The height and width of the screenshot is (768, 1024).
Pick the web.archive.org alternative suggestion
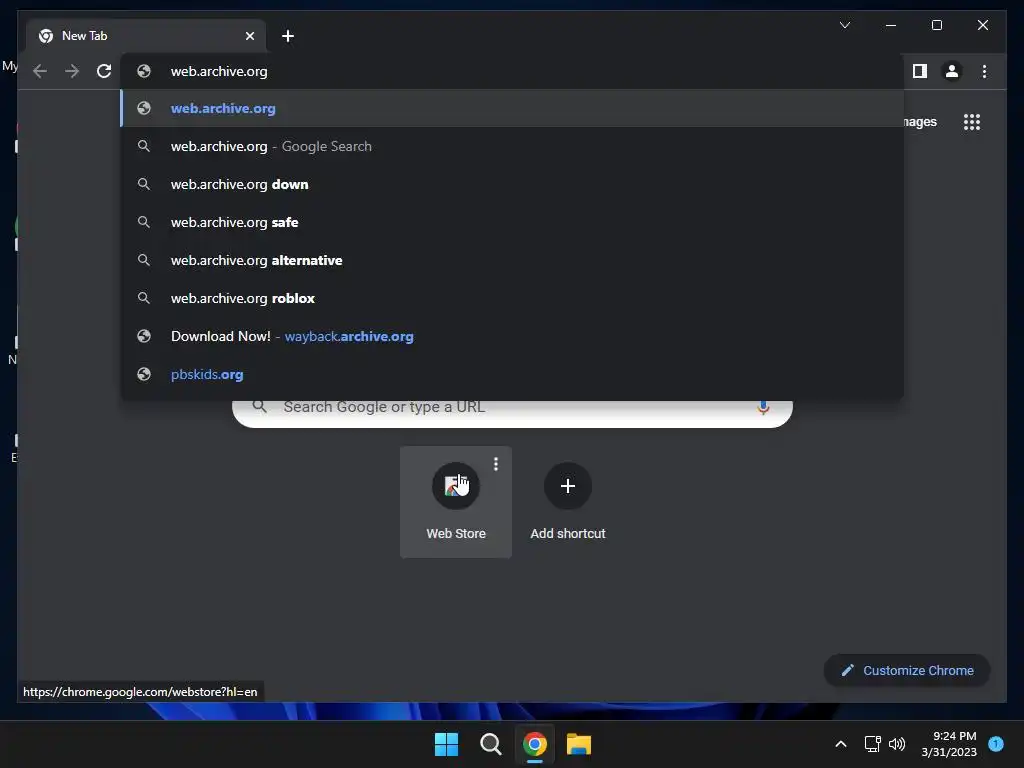[512, 260]
